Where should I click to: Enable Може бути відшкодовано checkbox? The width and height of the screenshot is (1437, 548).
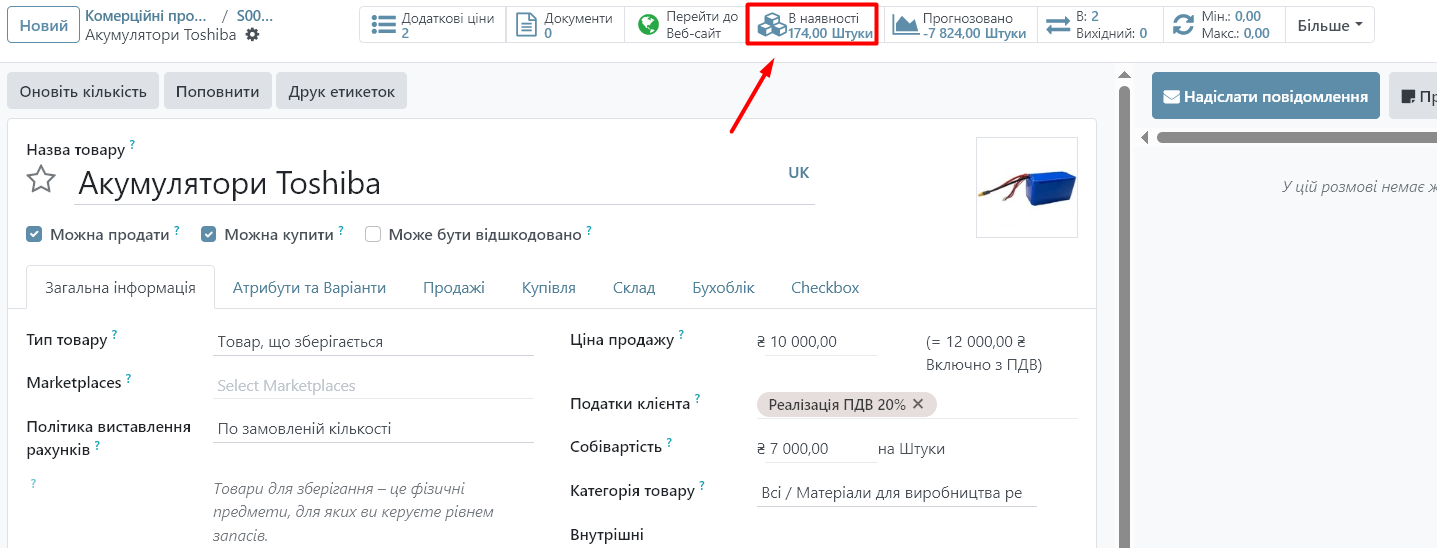pos(373,234)
